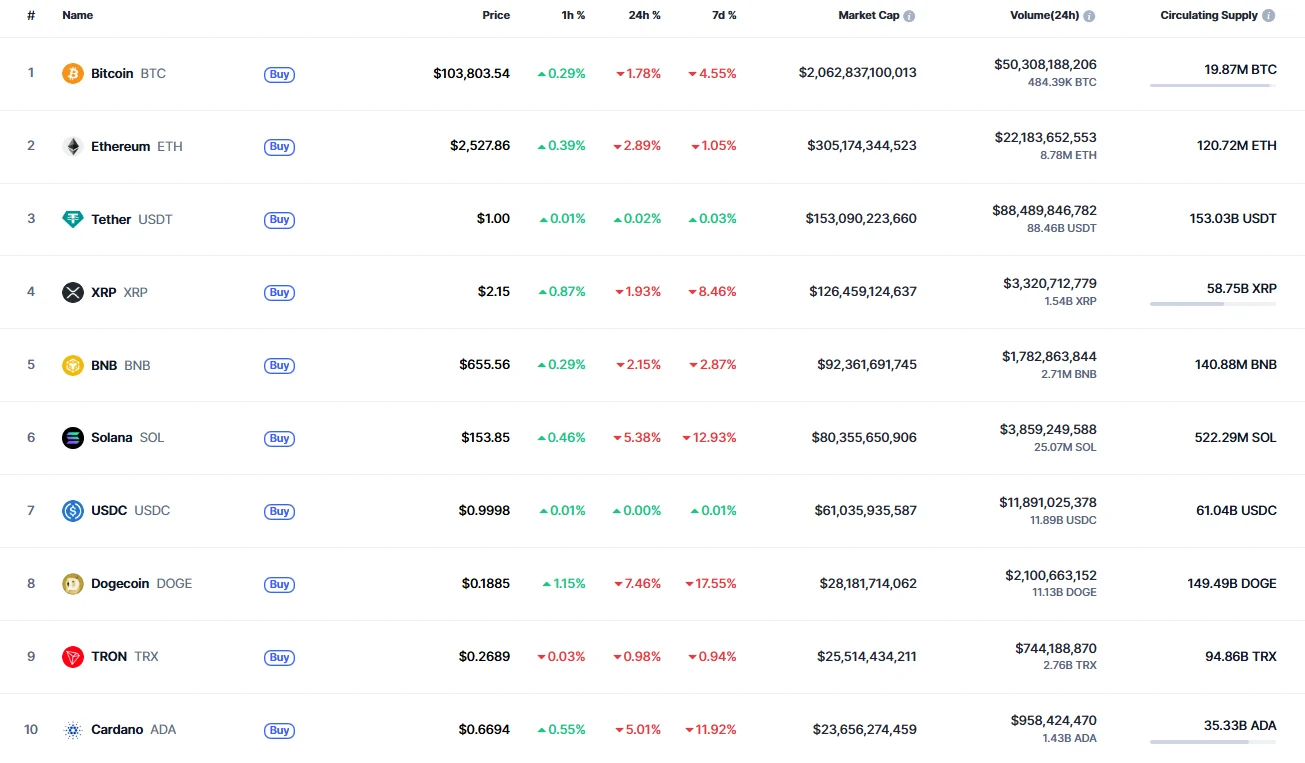
Task: Click the TRON logo icon
Action: click(73, 657)
